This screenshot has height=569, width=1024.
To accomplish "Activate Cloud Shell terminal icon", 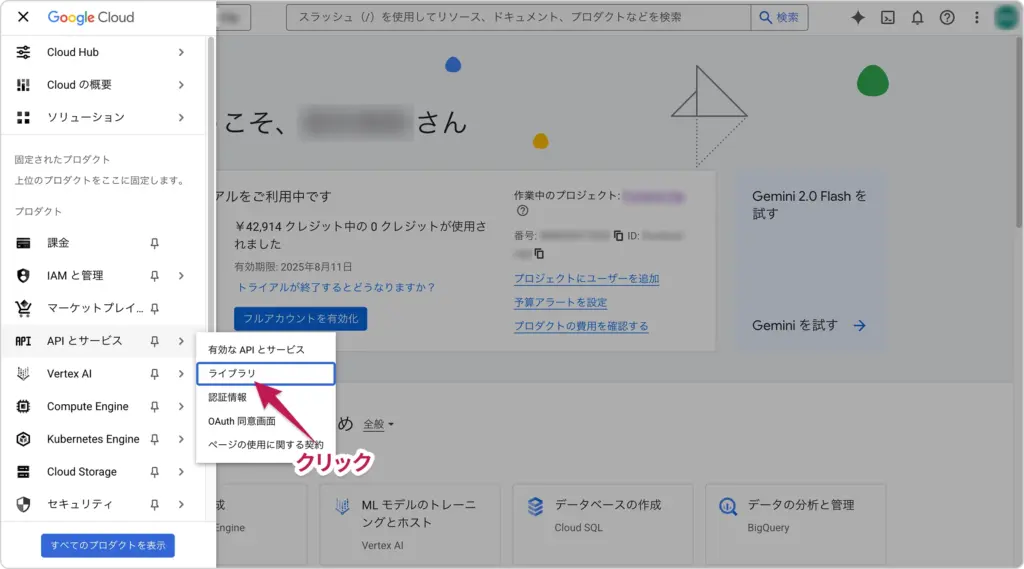I will tap(888, 18).
